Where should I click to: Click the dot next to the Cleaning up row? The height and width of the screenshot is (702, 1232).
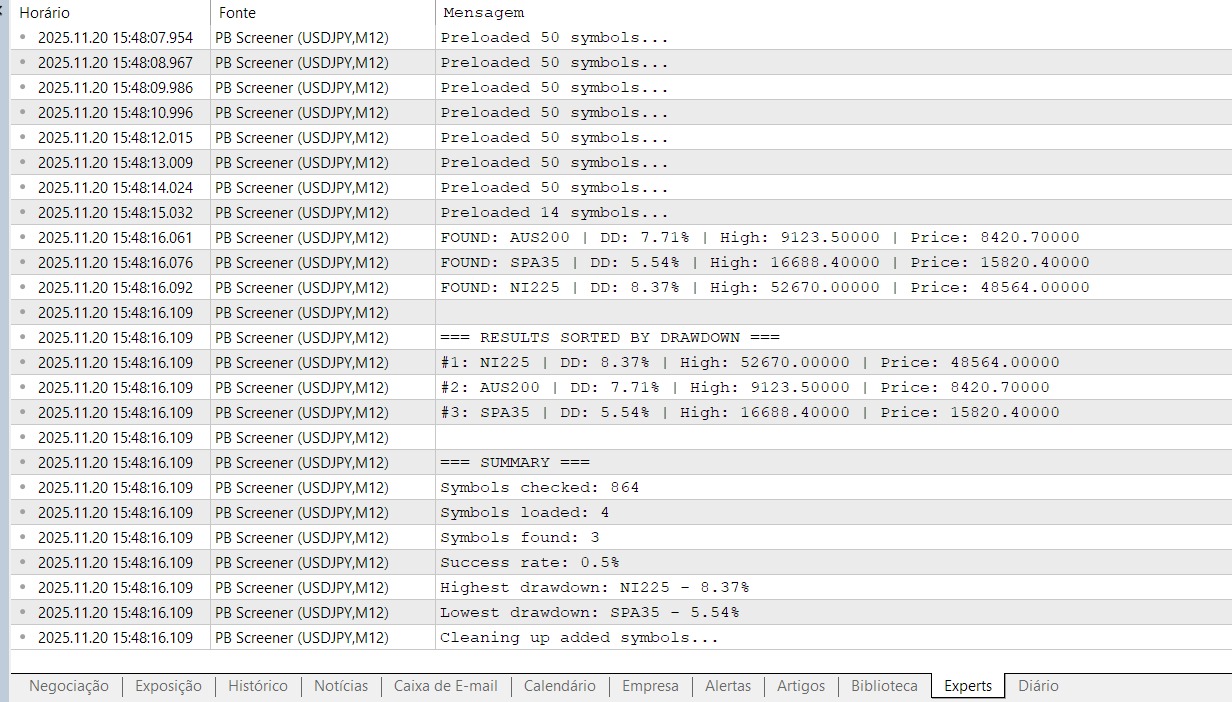pos(23,637)
